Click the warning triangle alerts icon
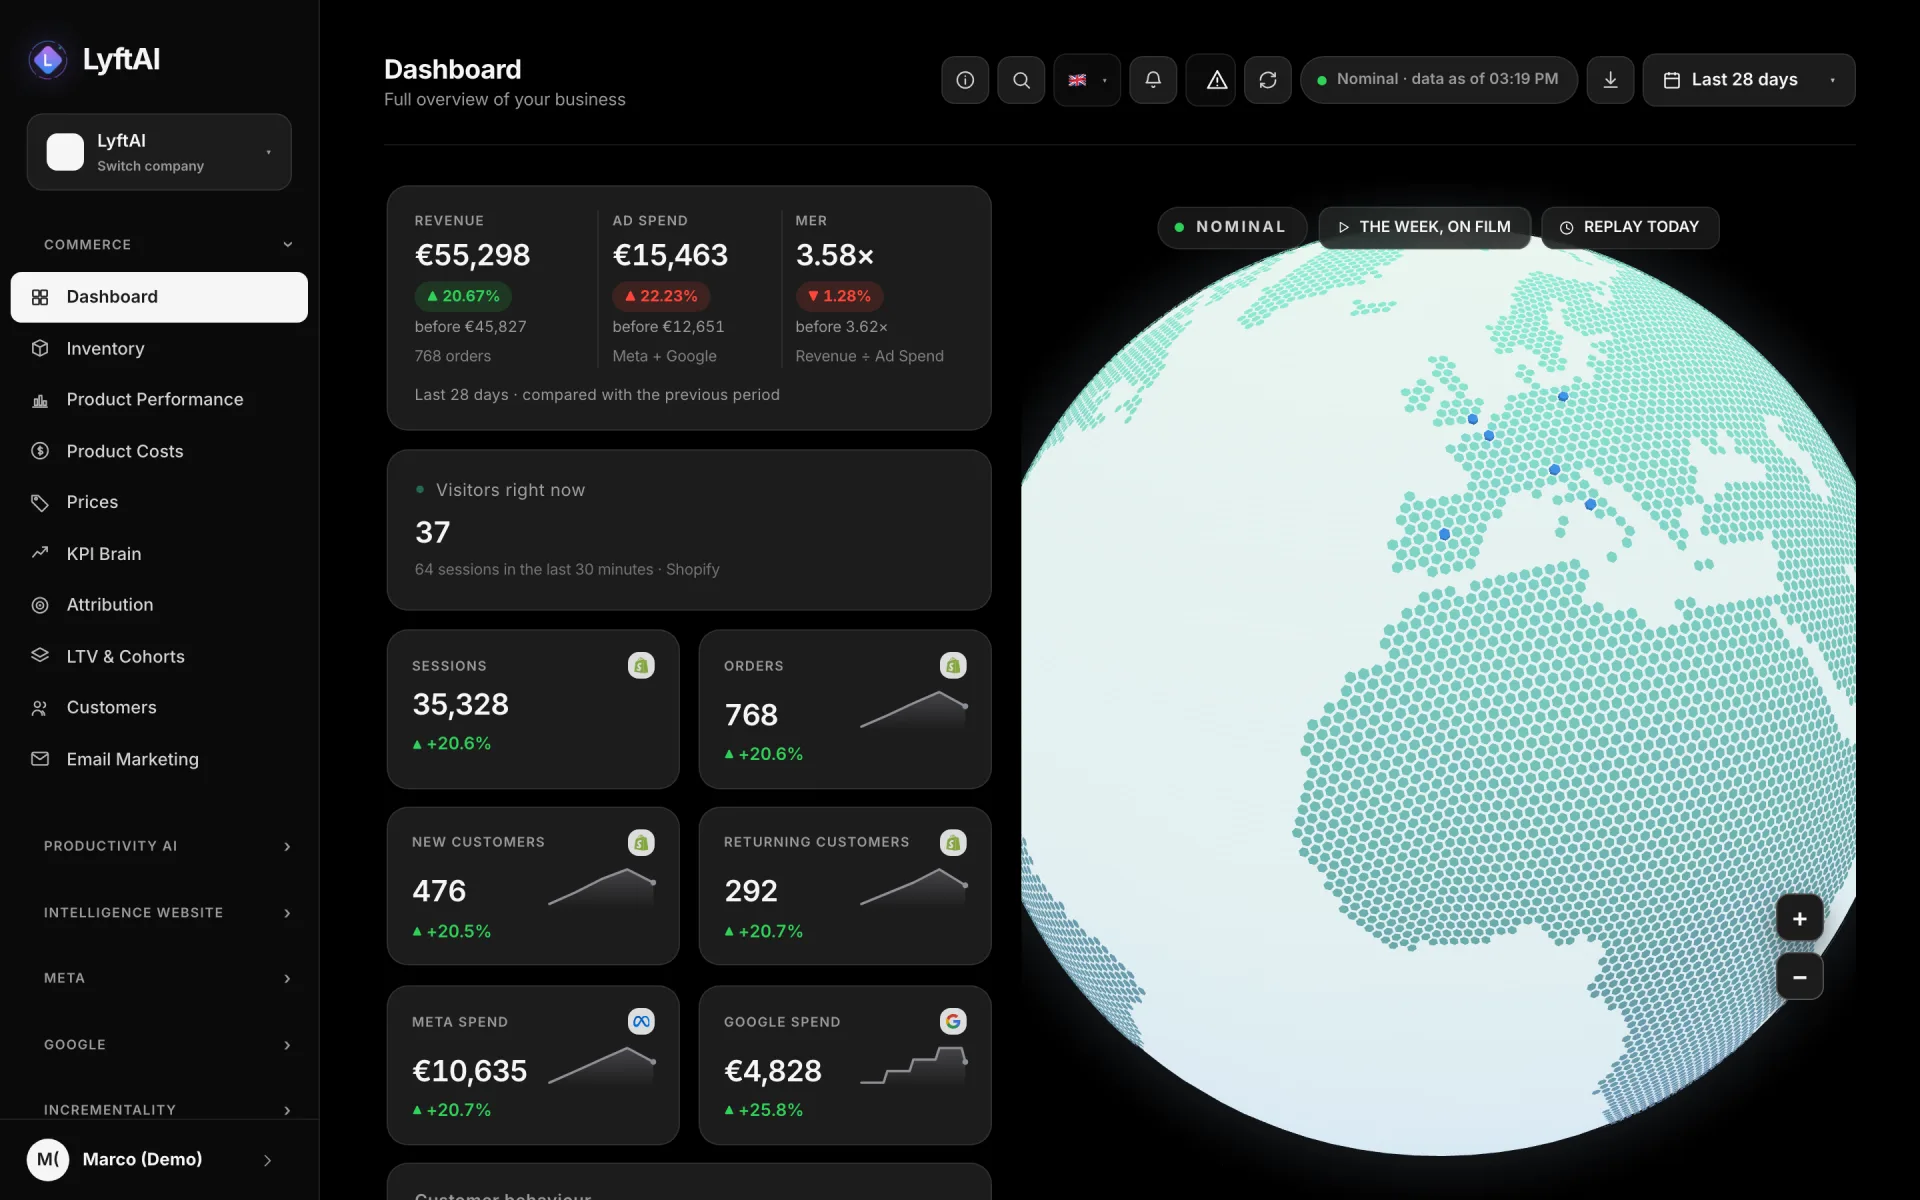 (1216, 80)
